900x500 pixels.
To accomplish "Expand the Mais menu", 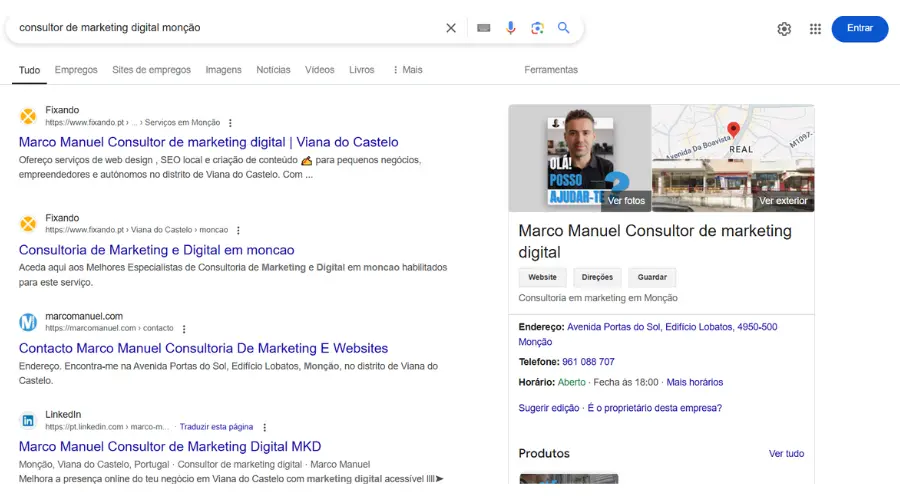I will point(408,69).
